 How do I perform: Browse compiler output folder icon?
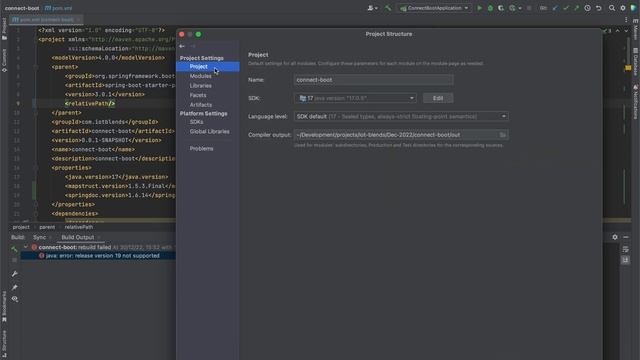pyautogui.click(x=502, y=135)
